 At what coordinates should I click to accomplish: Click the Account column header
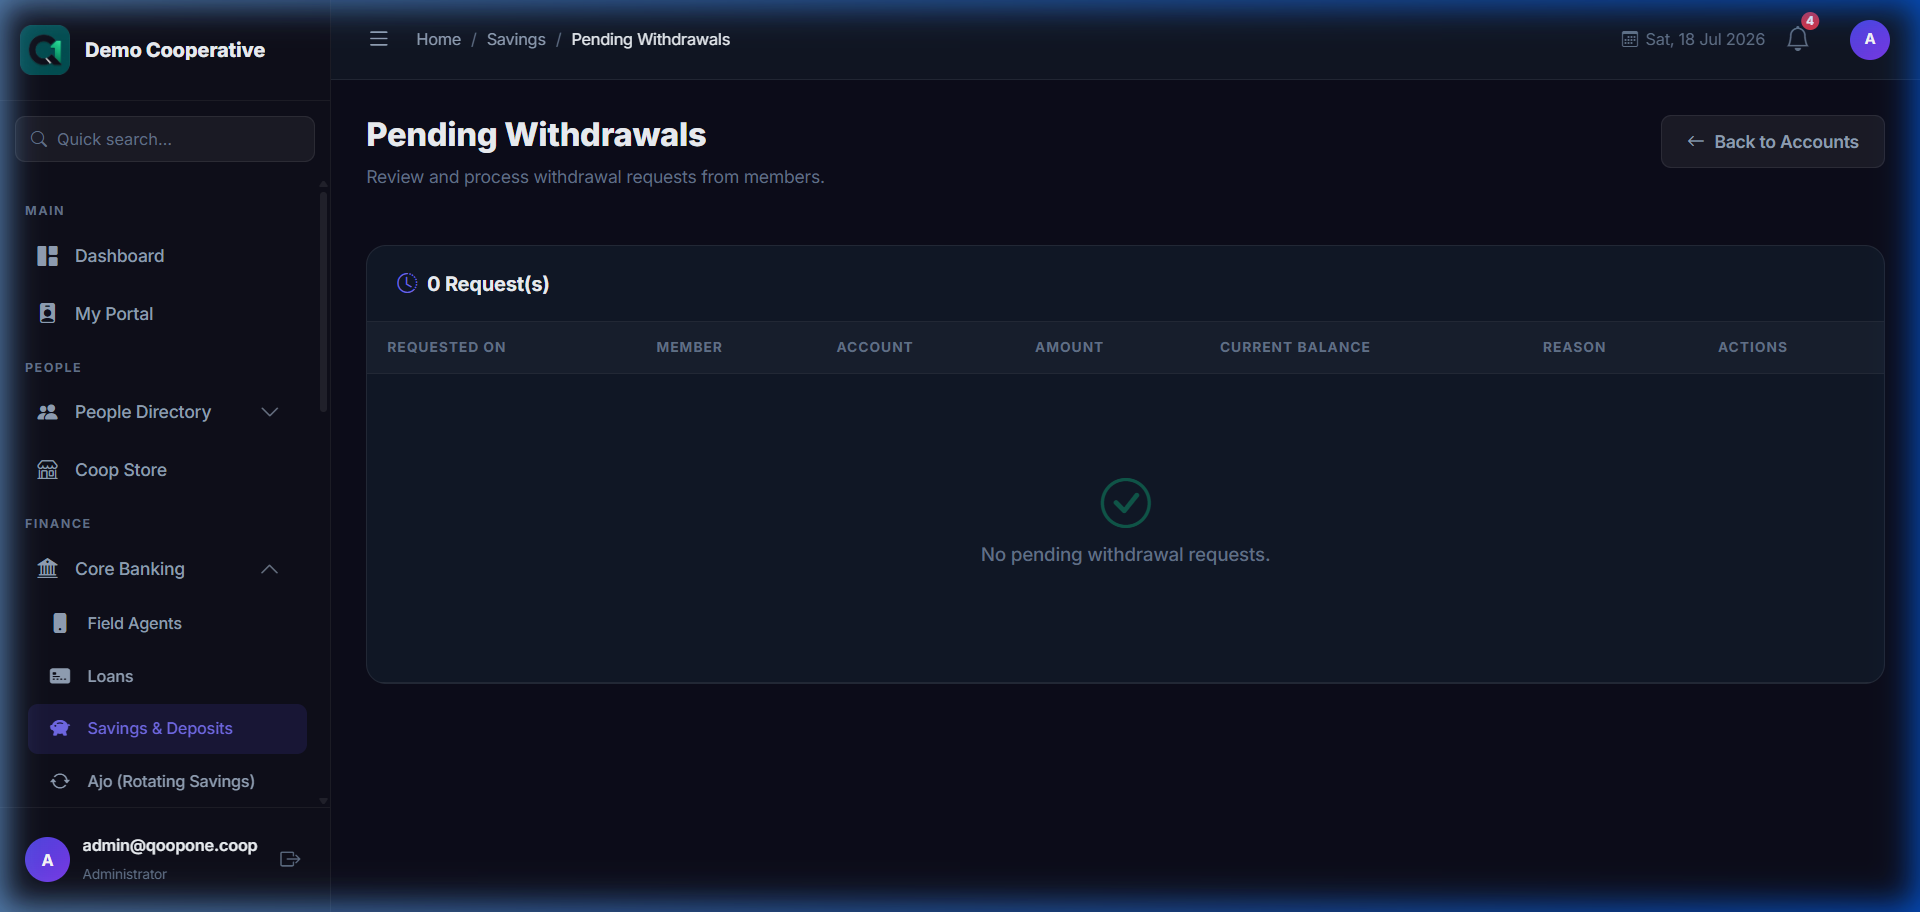coord(874,347)
